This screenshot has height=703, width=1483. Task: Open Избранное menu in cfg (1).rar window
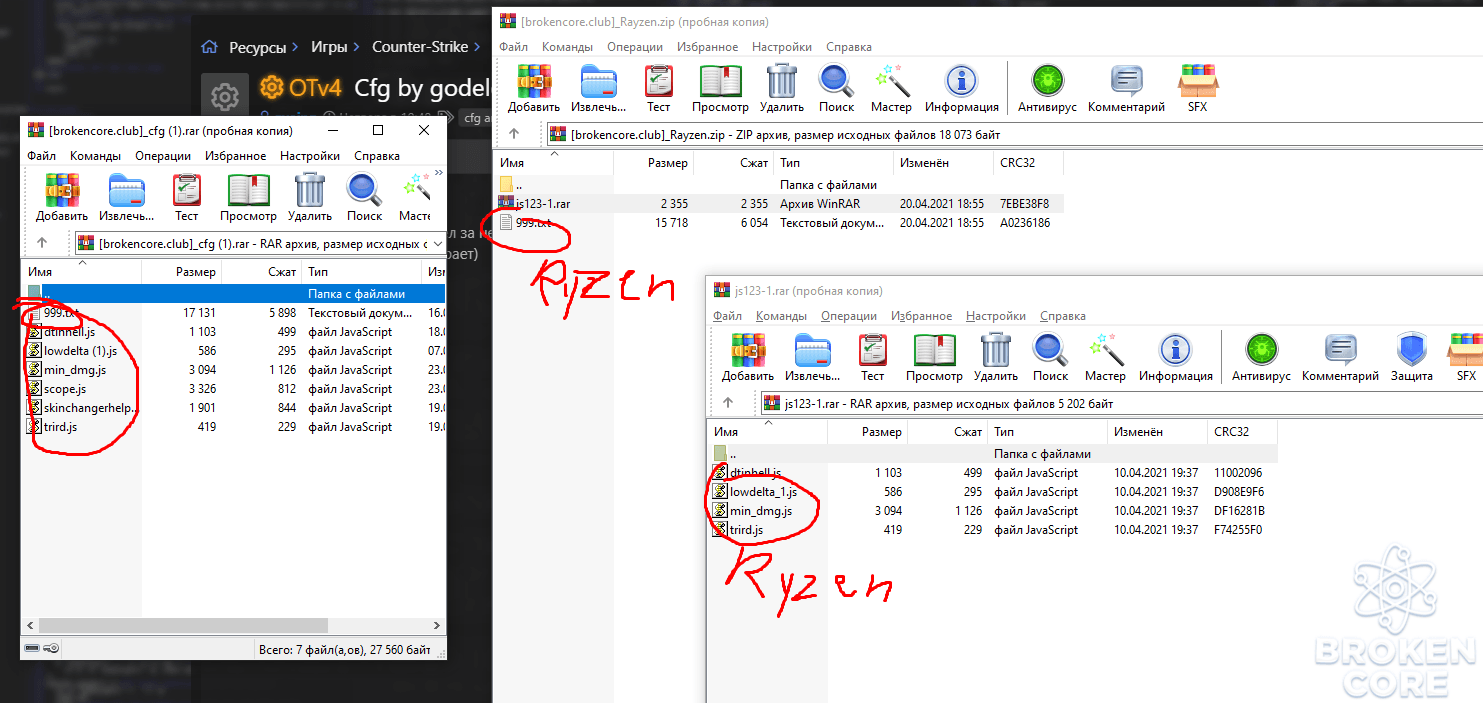pyautogui.click(x=236, y=156)
